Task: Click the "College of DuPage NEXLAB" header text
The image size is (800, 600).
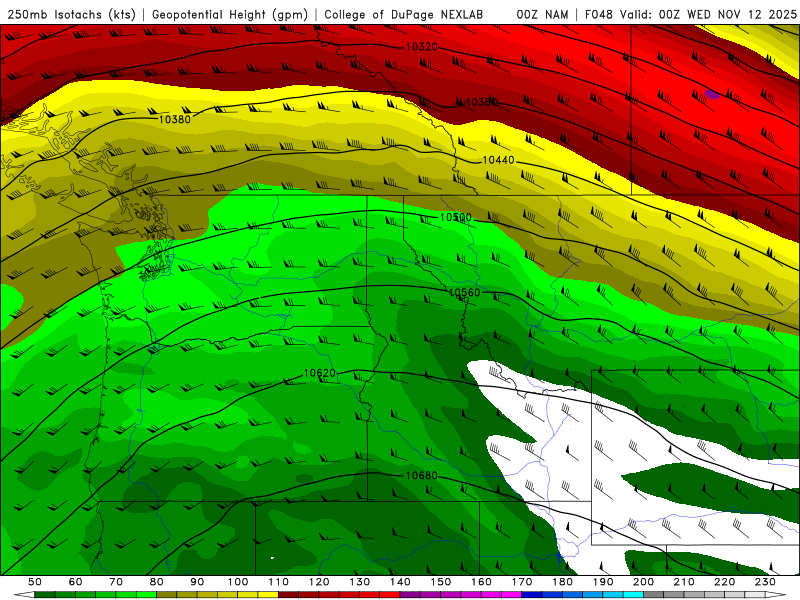Action: pos(403,14)
